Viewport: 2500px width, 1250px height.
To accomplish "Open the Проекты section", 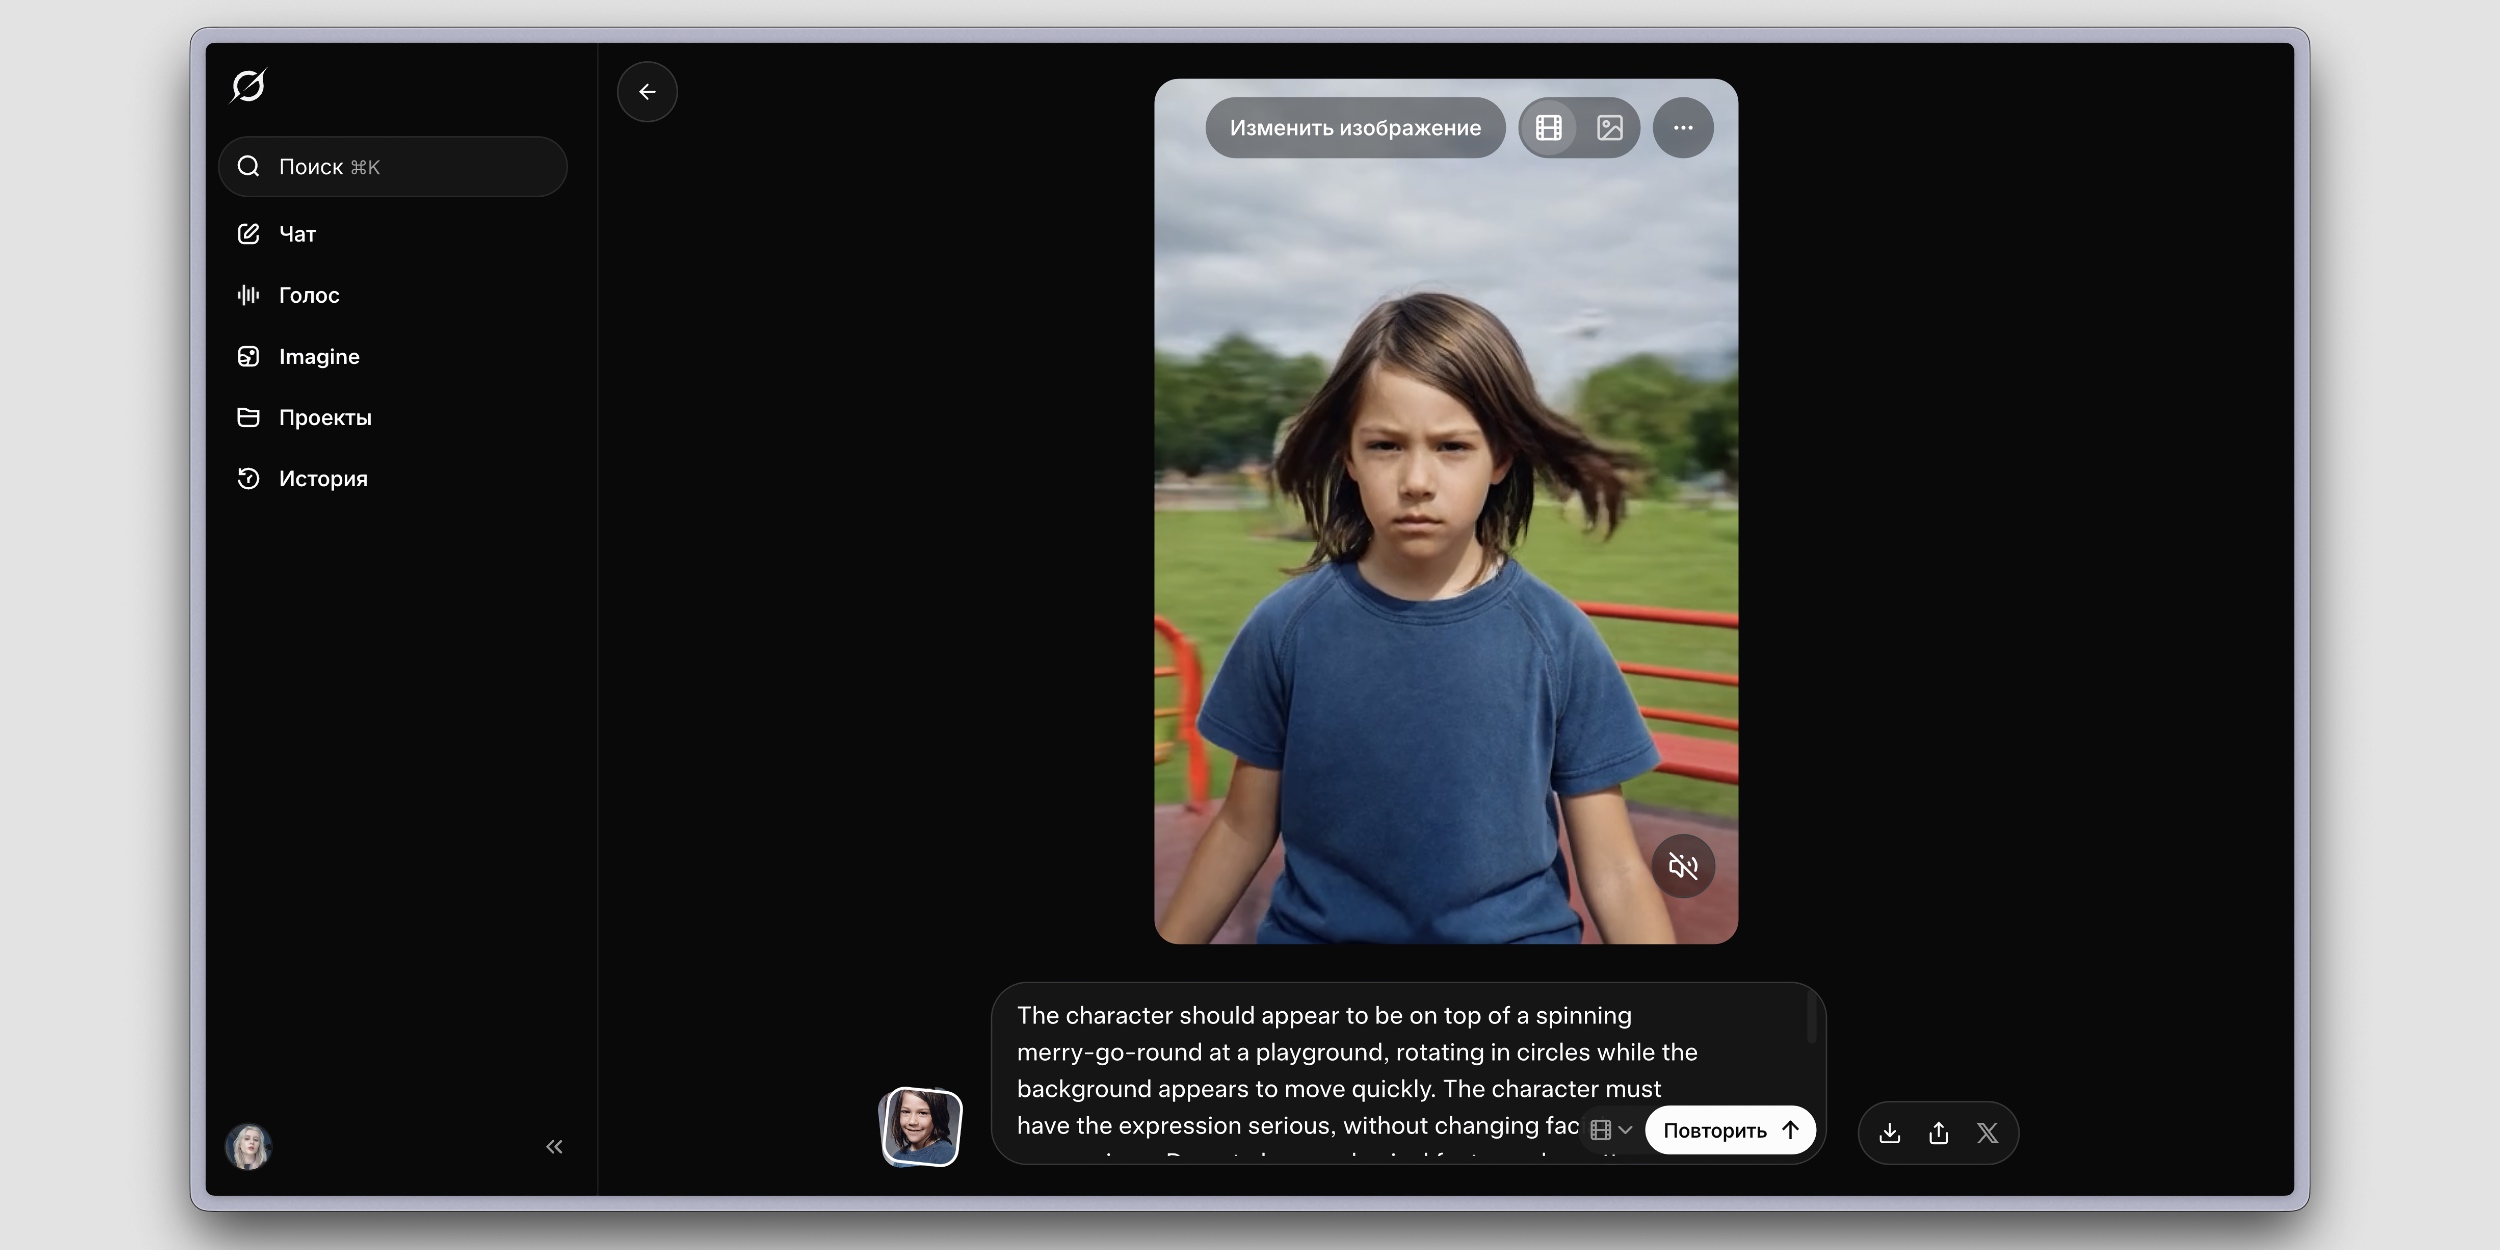I will (324, 418).
